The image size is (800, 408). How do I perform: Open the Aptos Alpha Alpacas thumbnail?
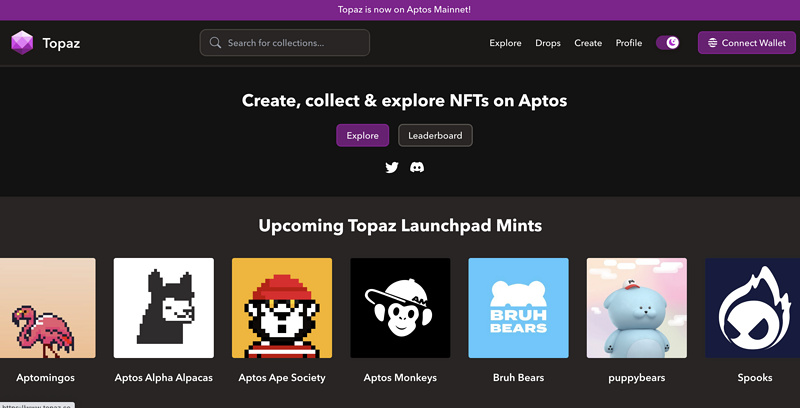coord(164,308)
